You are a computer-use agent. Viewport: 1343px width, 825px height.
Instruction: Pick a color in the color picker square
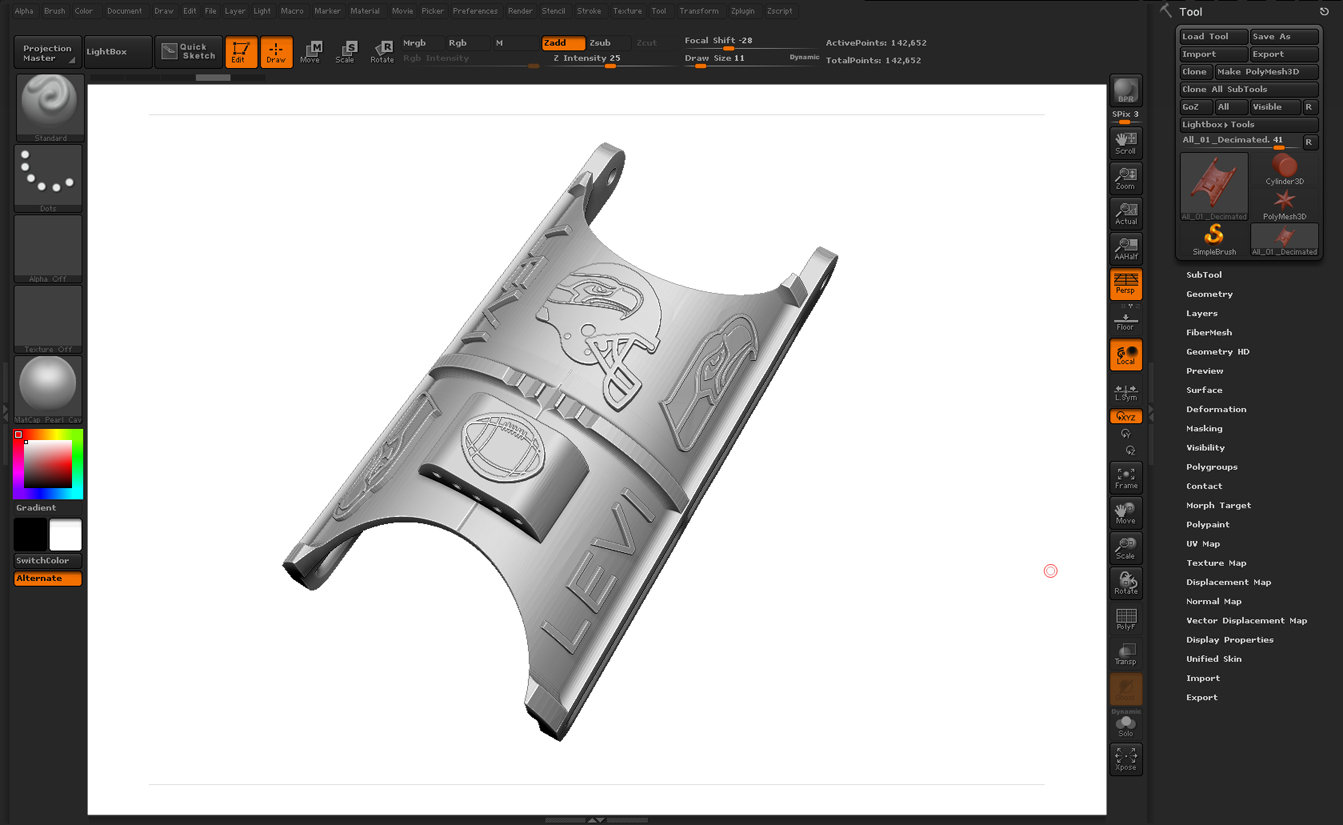(x=48, y=464)
